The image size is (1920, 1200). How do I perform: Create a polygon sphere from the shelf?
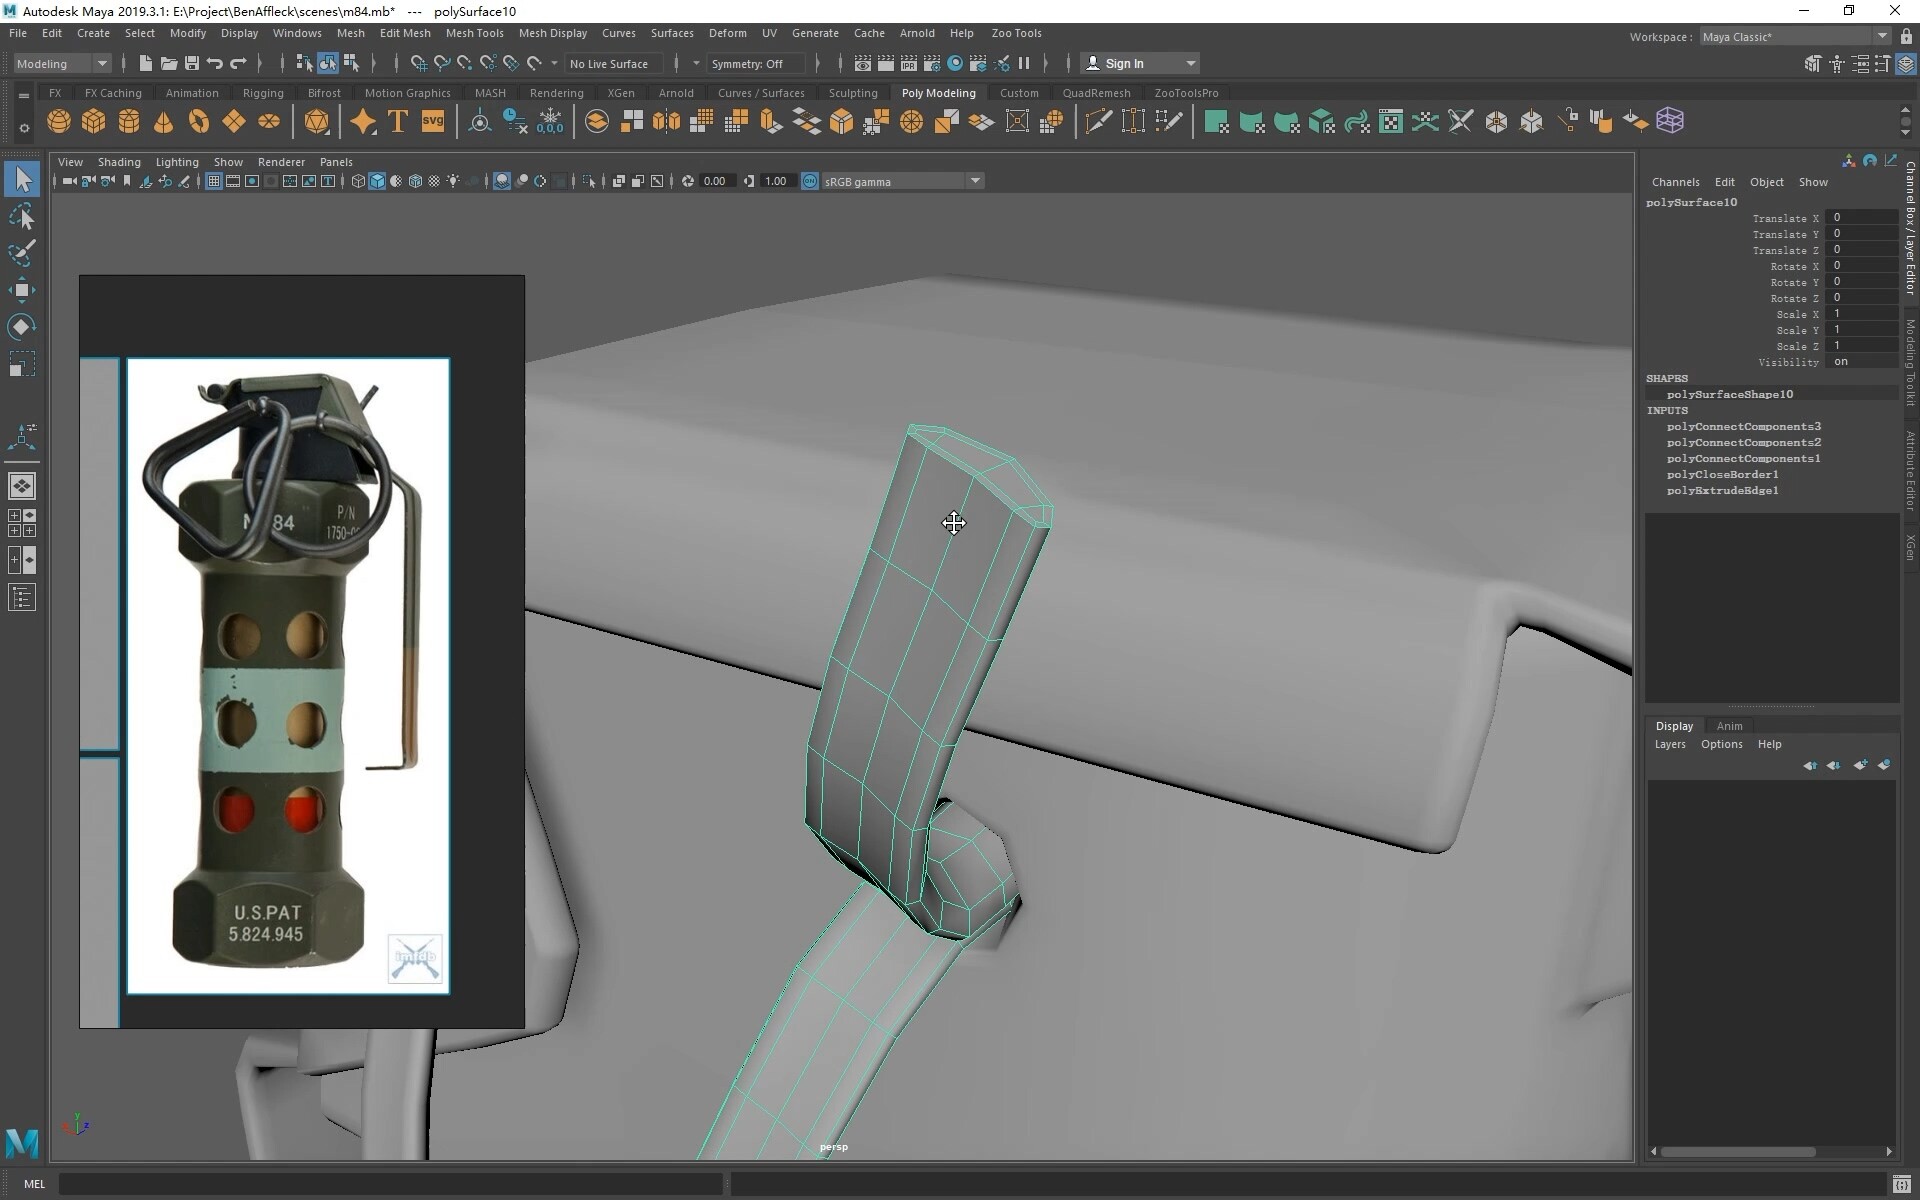(59, 121)
